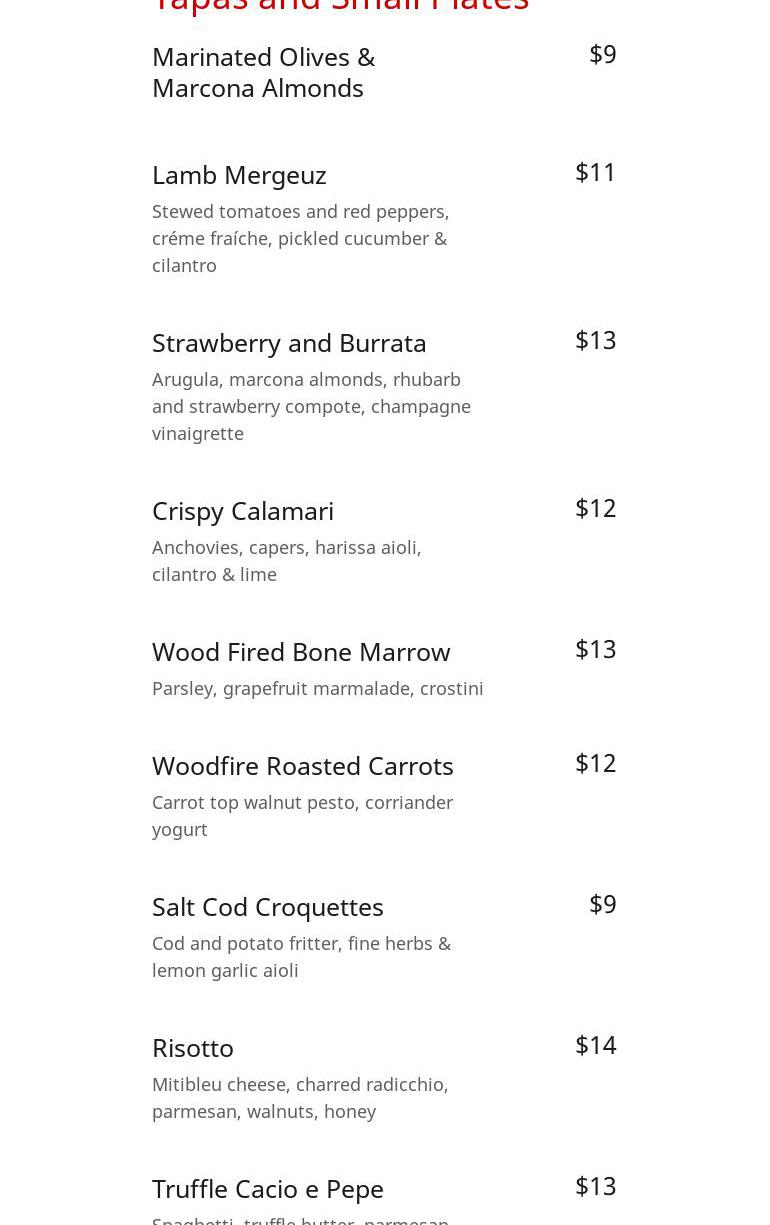This screenshot has width=770, height=1225.
Task: Click the Truffle Cacio e Pepe title
Action: point(268,1189)
